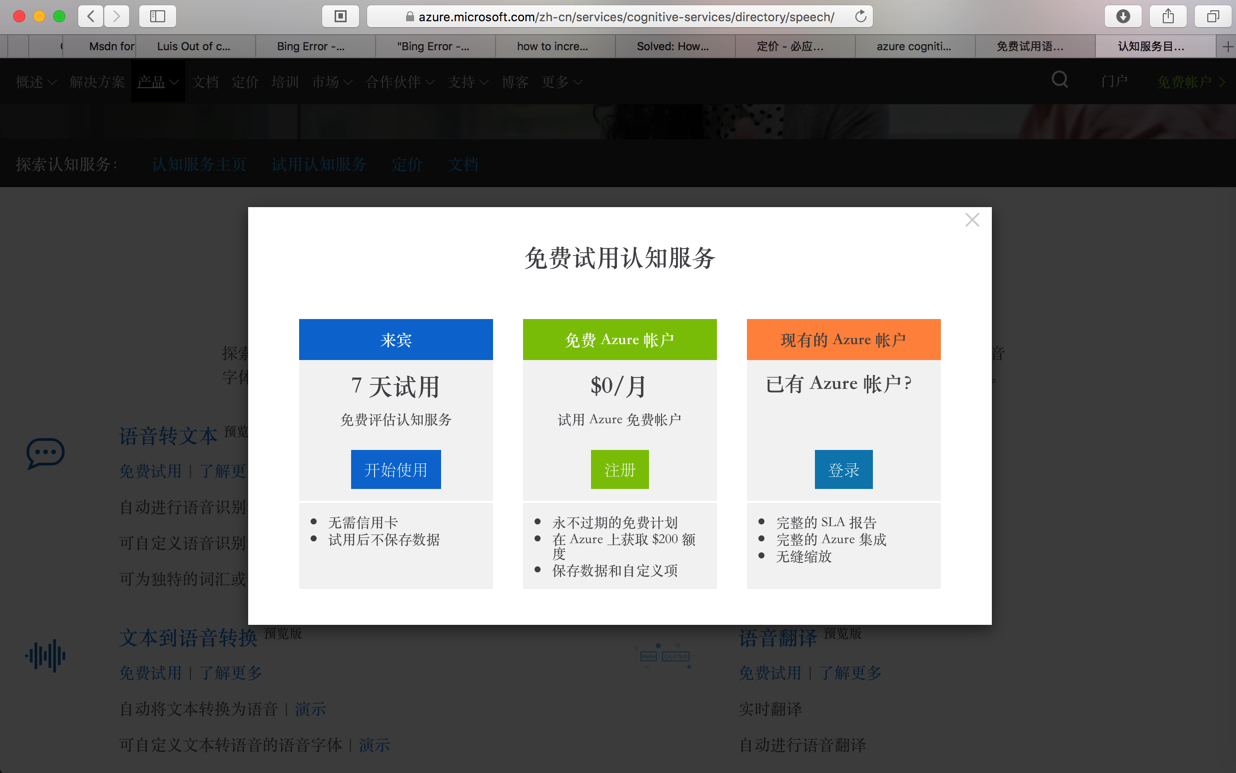Reload the page with refresh icon
This screenshot has height=773, width=1236.
[860, 16]
